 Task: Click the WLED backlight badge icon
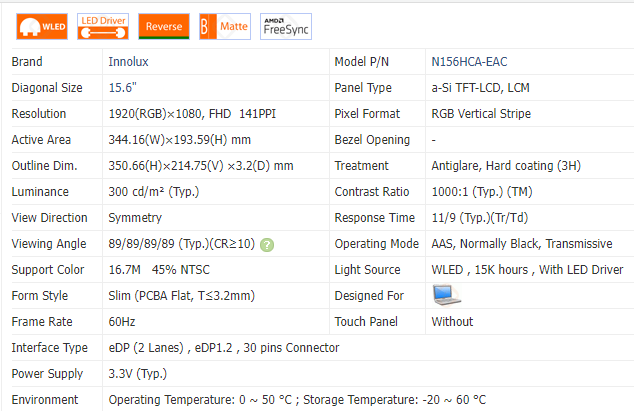coord(42,27)
